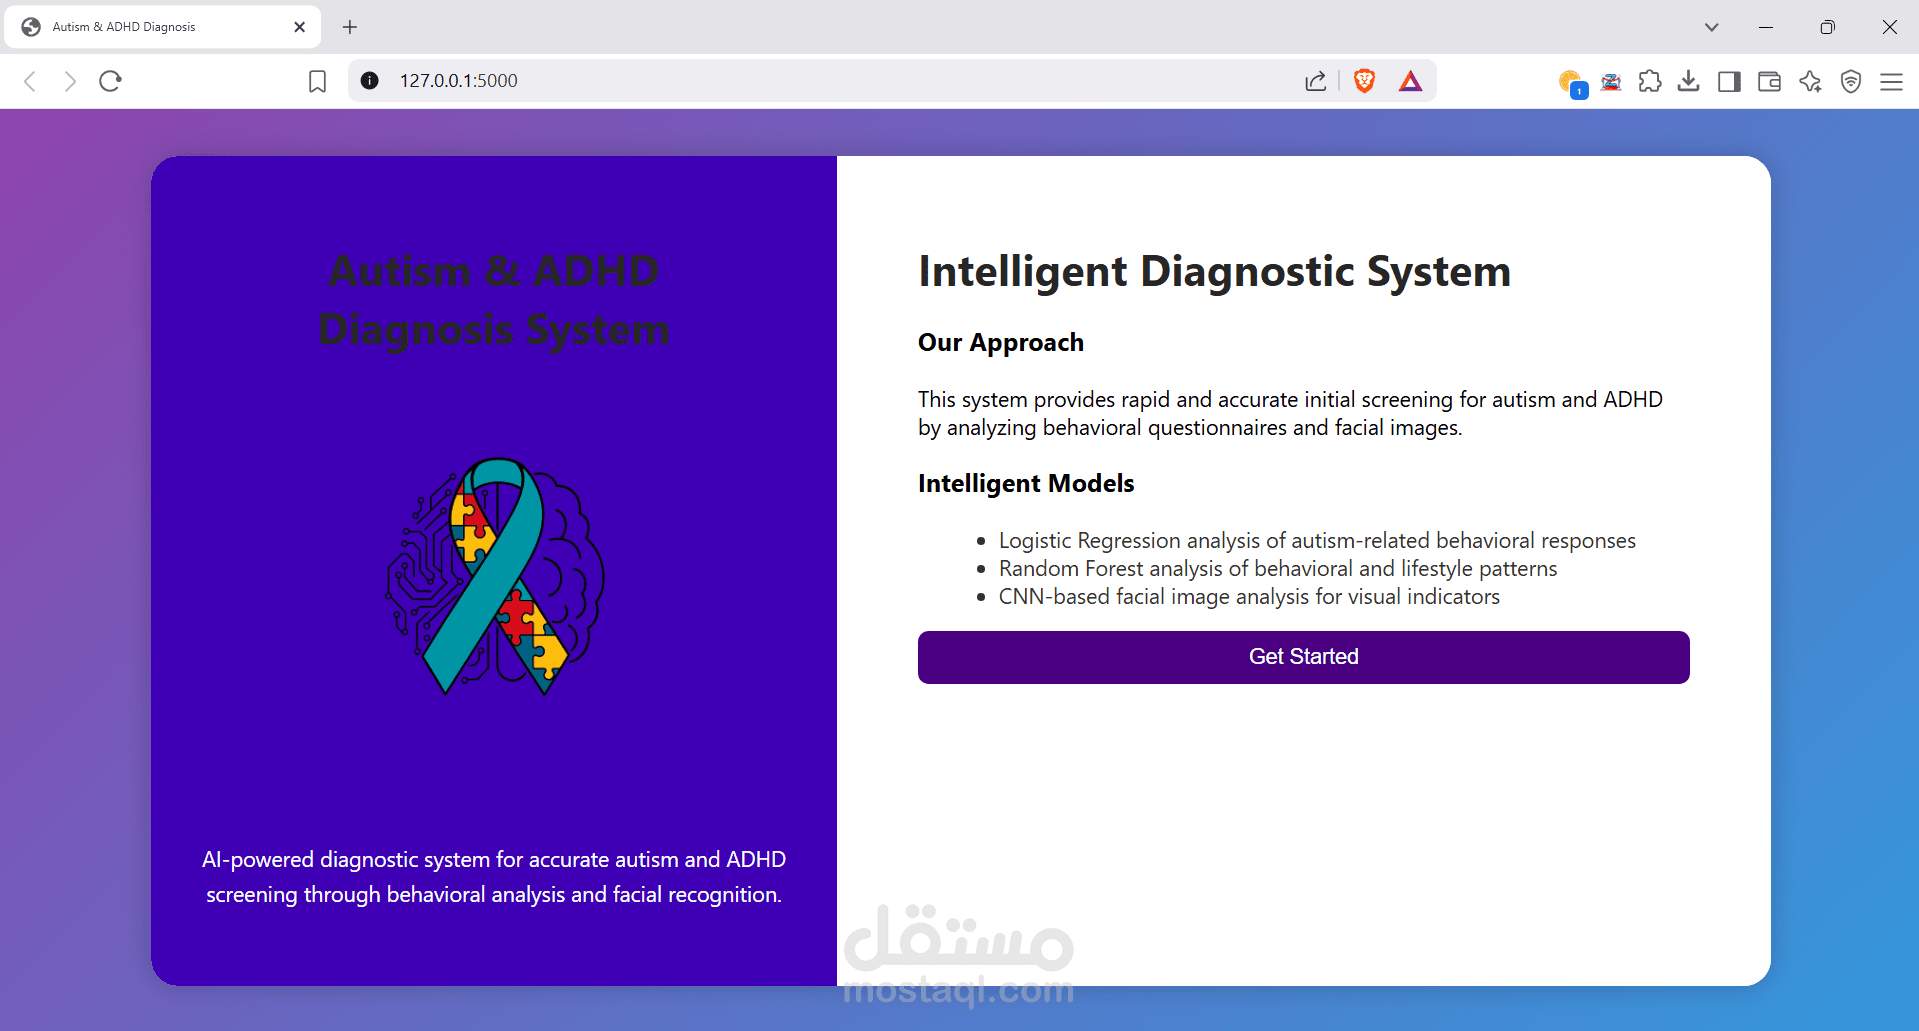Open Brave Shields lion icon
The height and width of the screenshot is (1031, 1919).
[x=1364, y=81]
